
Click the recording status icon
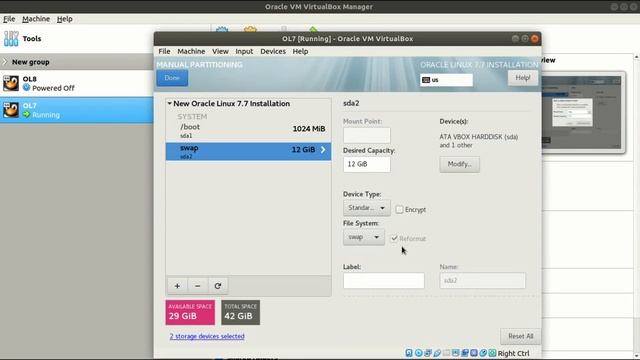pos(474,353)
